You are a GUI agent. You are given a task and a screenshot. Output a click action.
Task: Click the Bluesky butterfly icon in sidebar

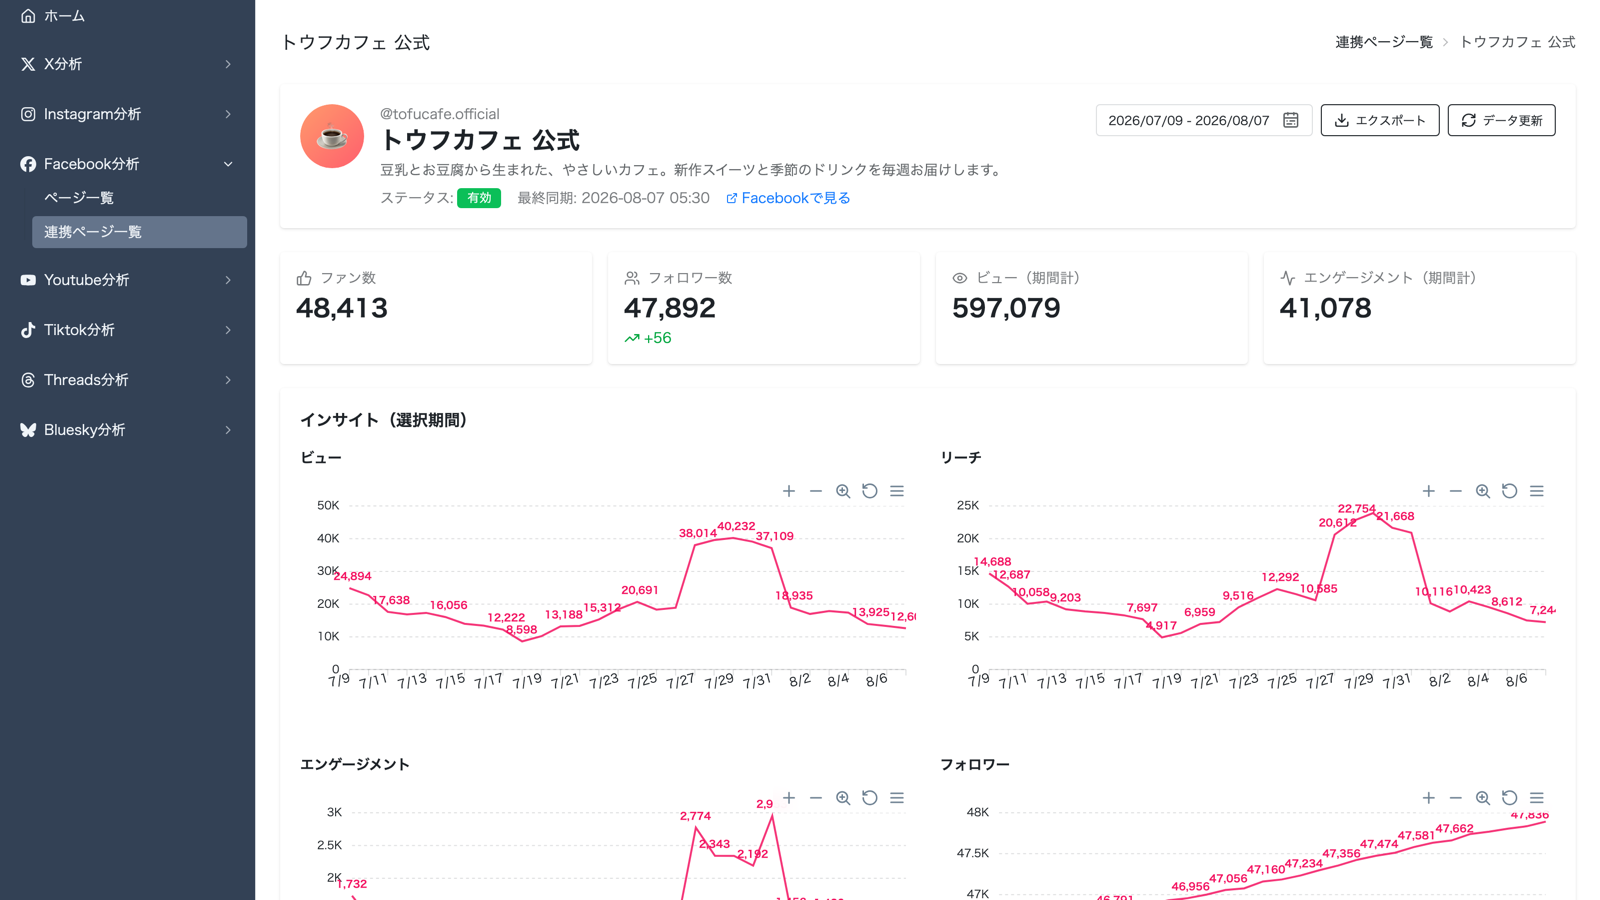(x=28, y=430)
